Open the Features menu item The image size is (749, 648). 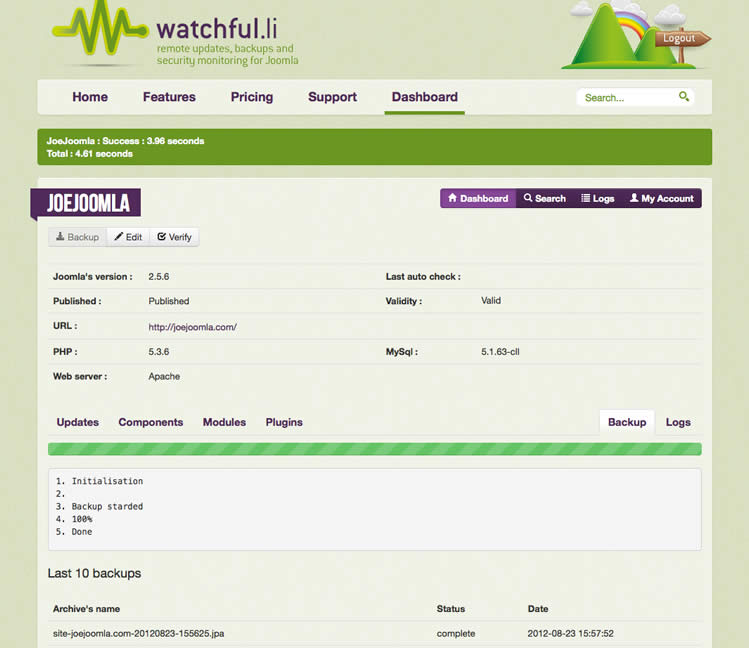(169, 97)
